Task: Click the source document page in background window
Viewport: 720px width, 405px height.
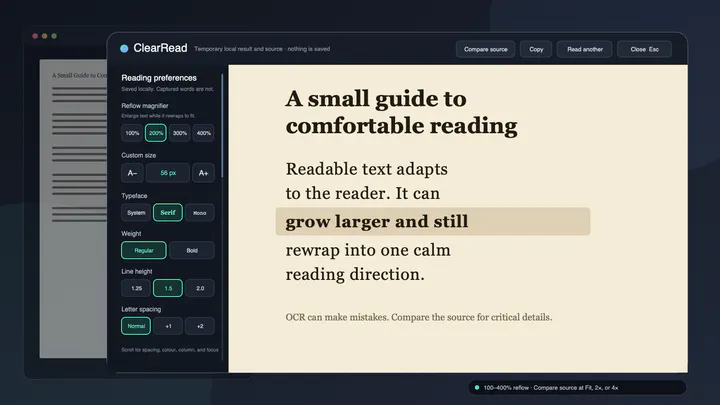Action: 73,209
